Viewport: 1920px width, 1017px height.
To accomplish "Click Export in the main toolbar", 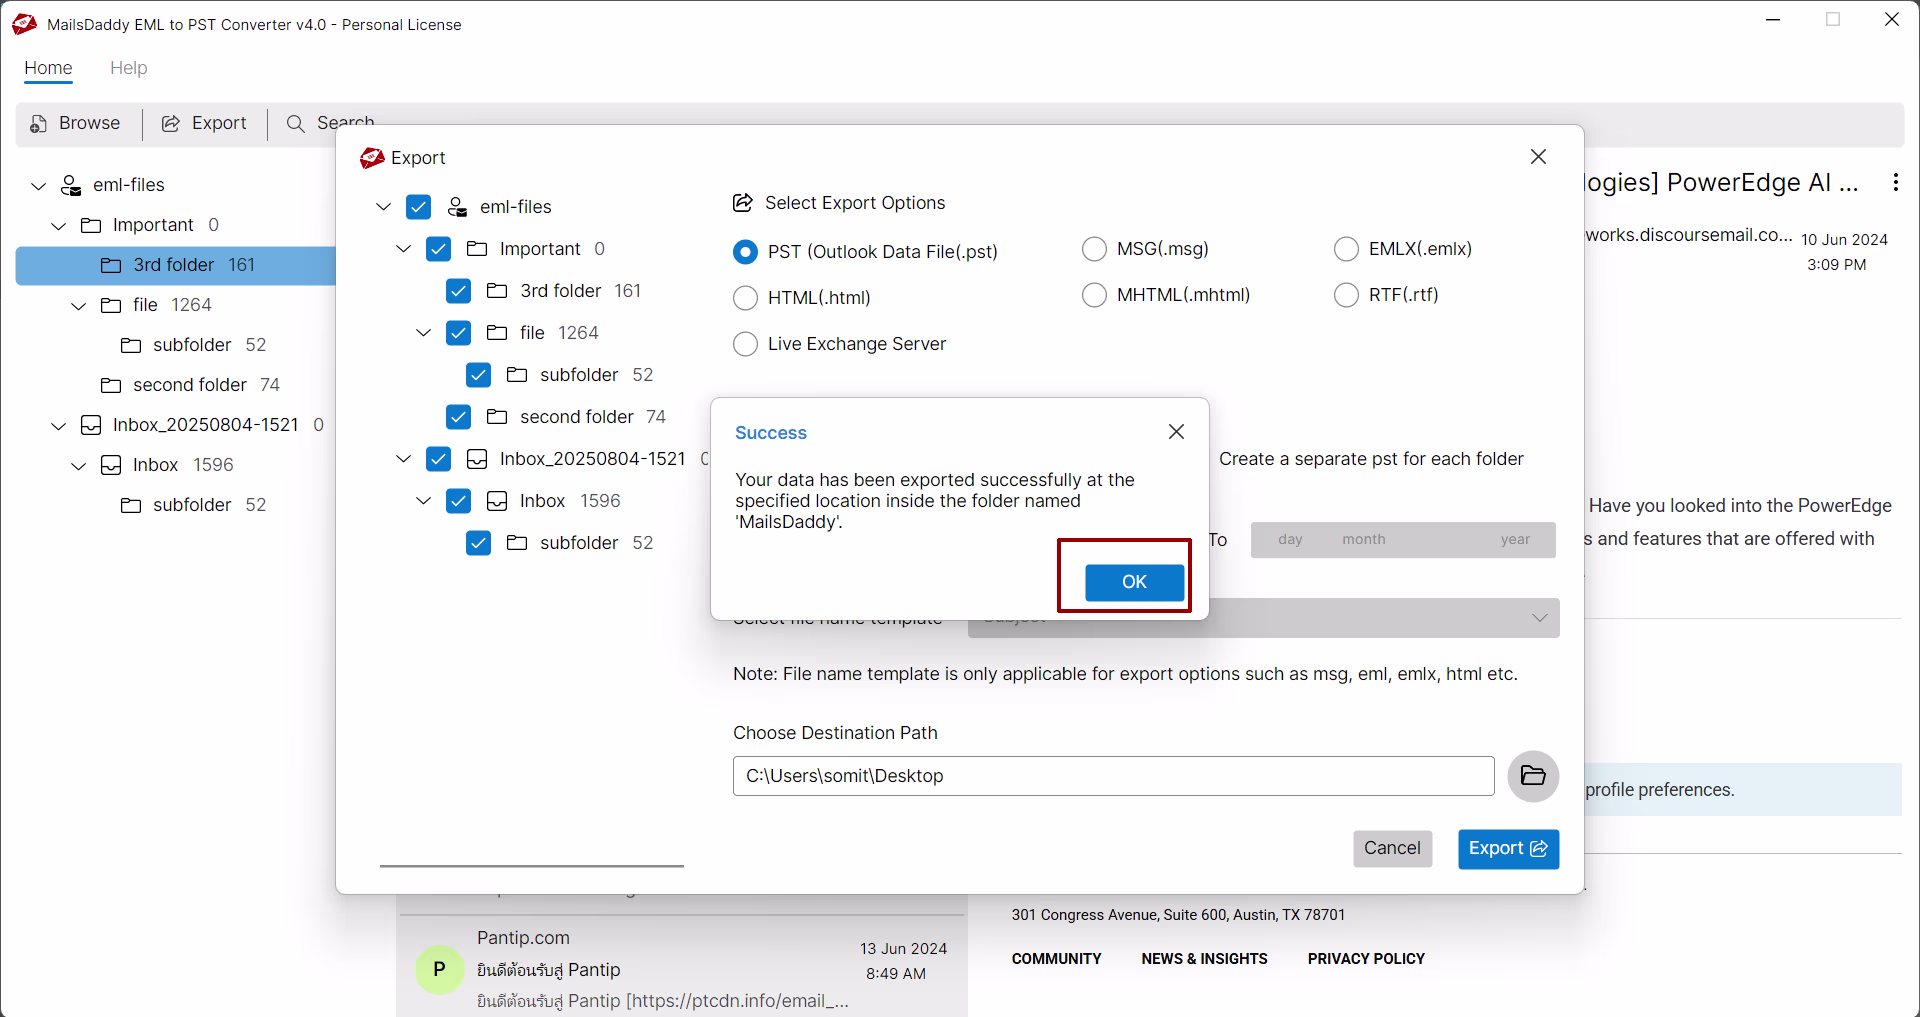I will tap(204, 123).
